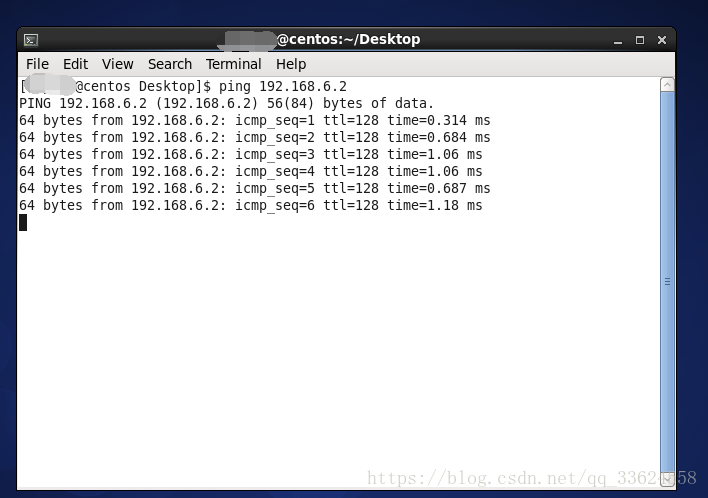This screenshot has width=708, height=498.
Task: Click the icmp_seq=3 reply line
Action: [x=251, y=154]
